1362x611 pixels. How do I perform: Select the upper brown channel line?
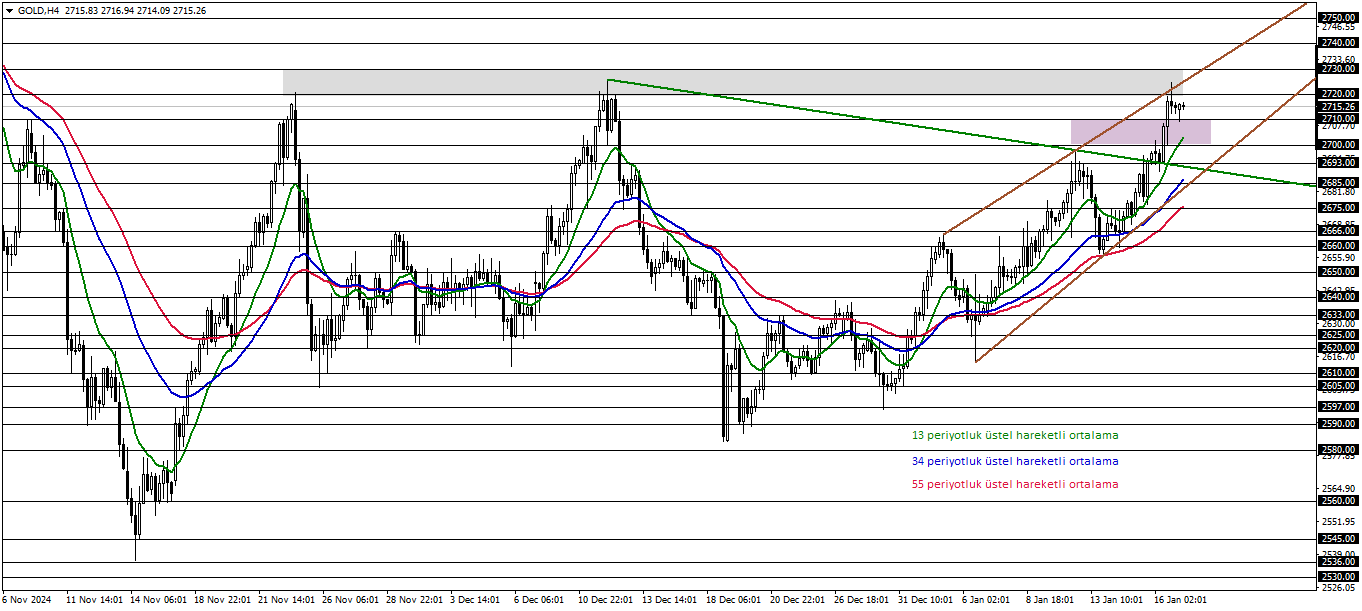click(1125, 118)
